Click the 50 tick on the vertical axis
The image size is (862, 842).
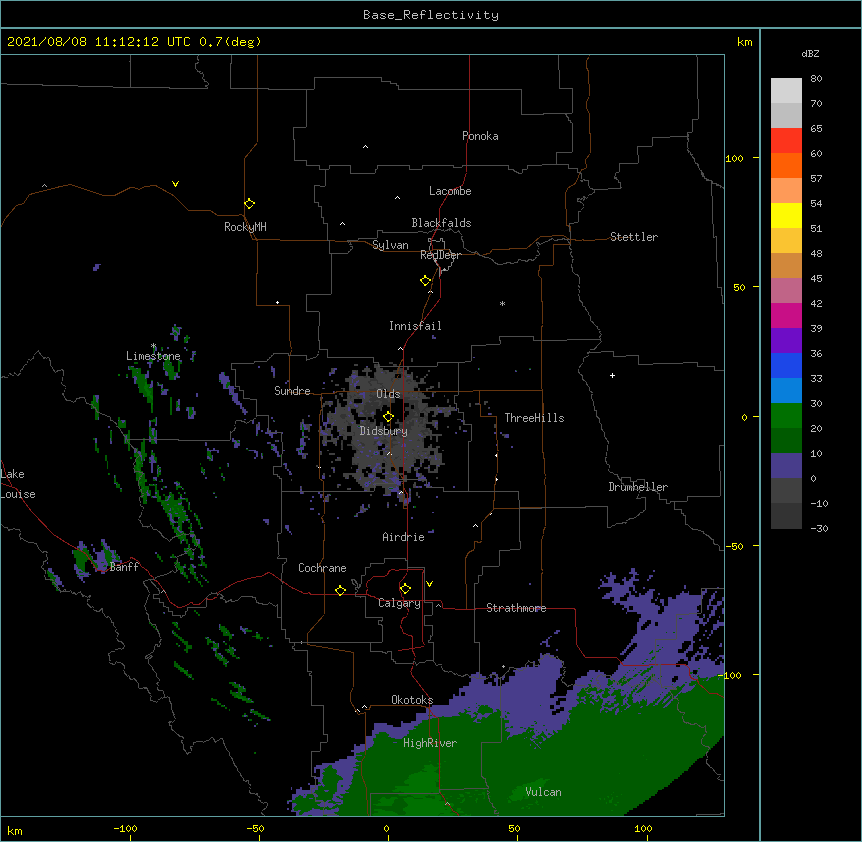click(x=739, y=287)
